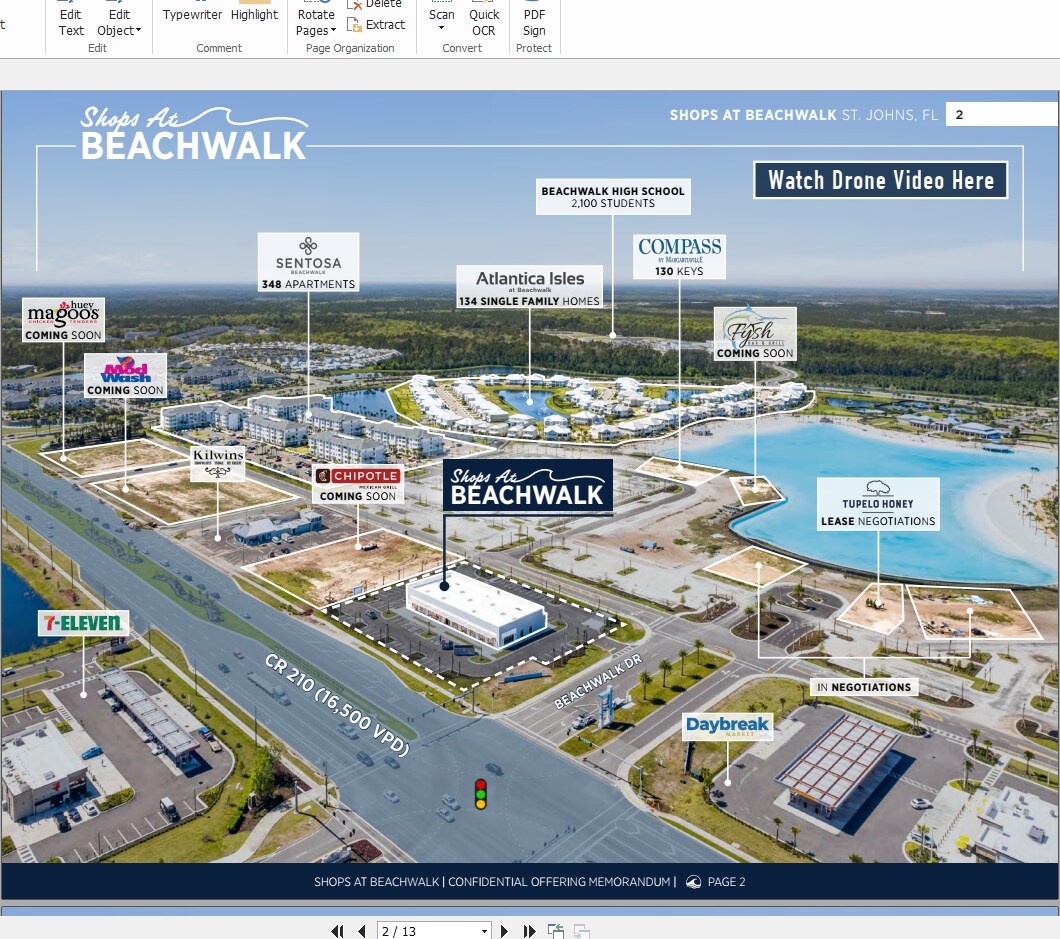
Task: Advance to the next page
Action: [504, 931]
